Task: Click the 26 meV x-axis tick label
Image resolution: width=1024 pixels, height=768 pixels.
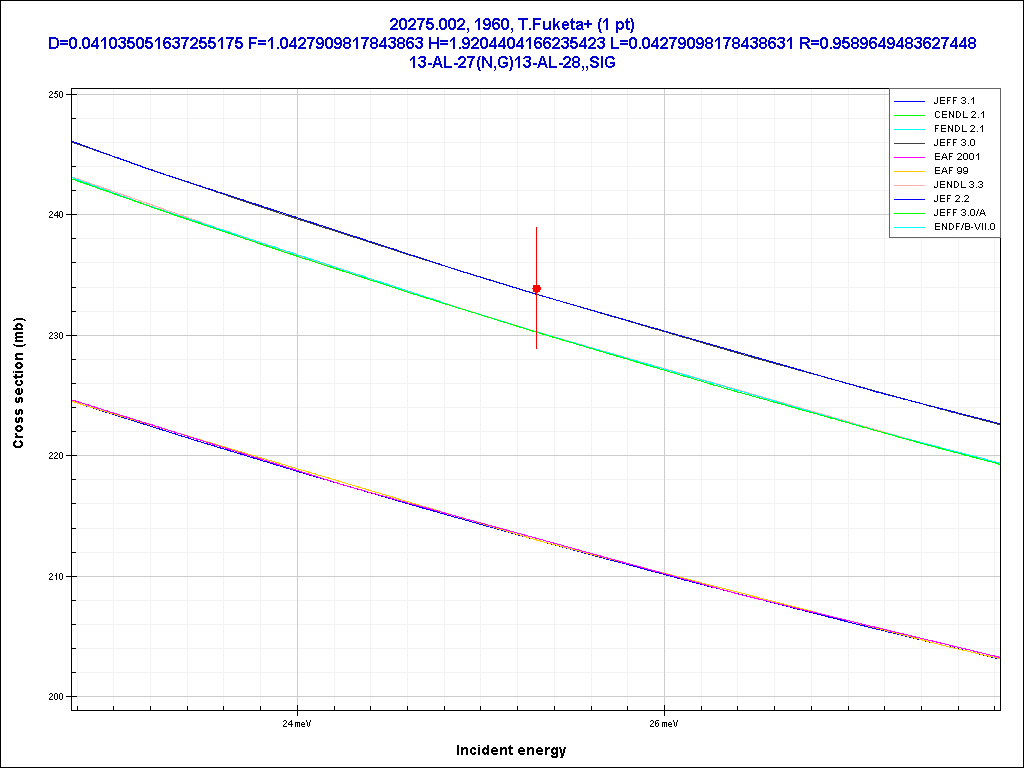Action: click(664, 723)
